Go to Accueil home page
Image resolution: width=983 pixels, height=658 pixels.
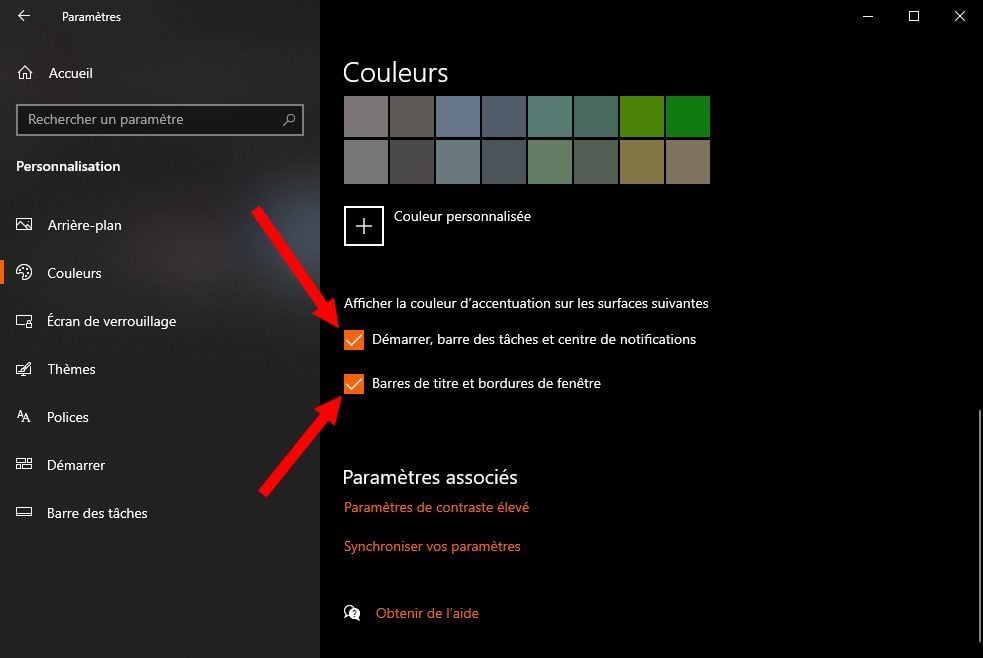(71, 73)
